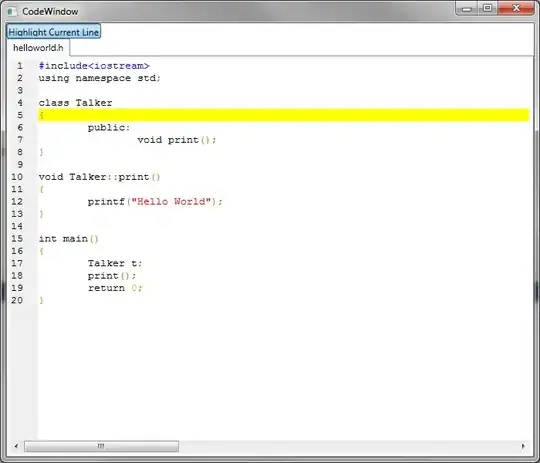
Task: Click the CodeWindow app icon in title bar
Action: click(12, 12)
